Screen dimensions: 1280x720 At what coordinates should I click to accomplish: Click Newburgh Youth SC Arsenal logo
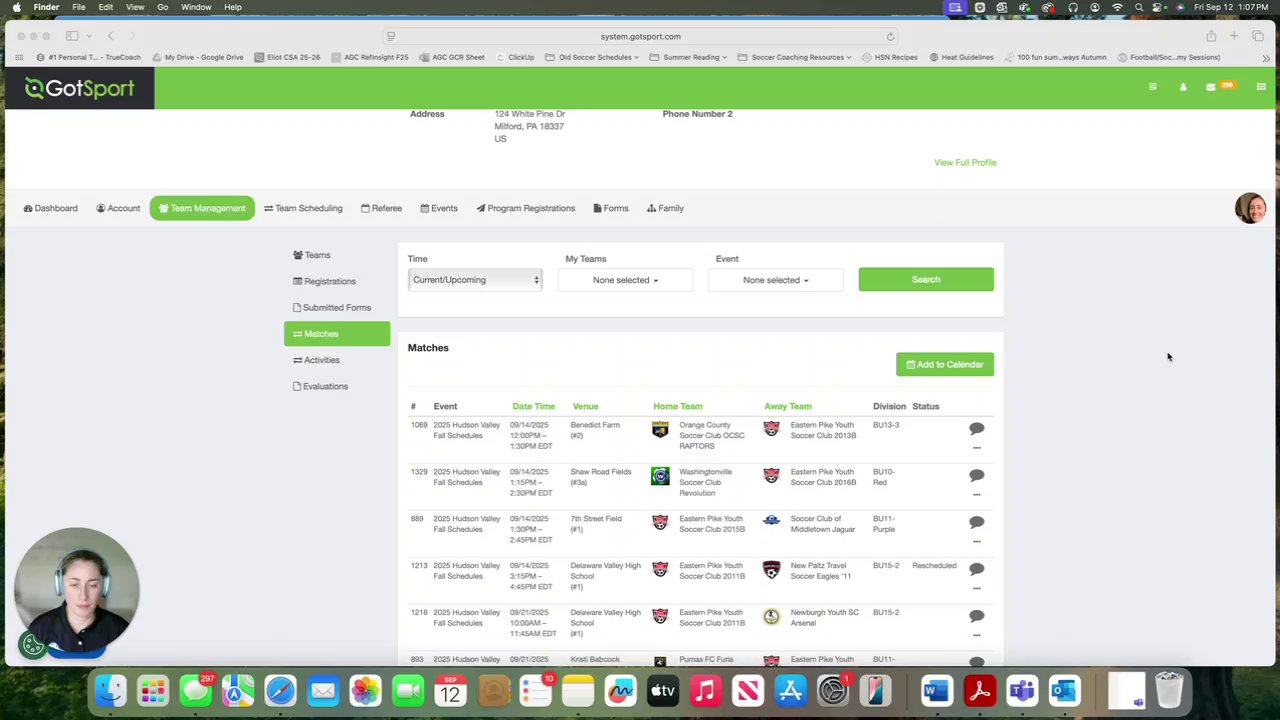pyautogui.click(x=771, y=617)
